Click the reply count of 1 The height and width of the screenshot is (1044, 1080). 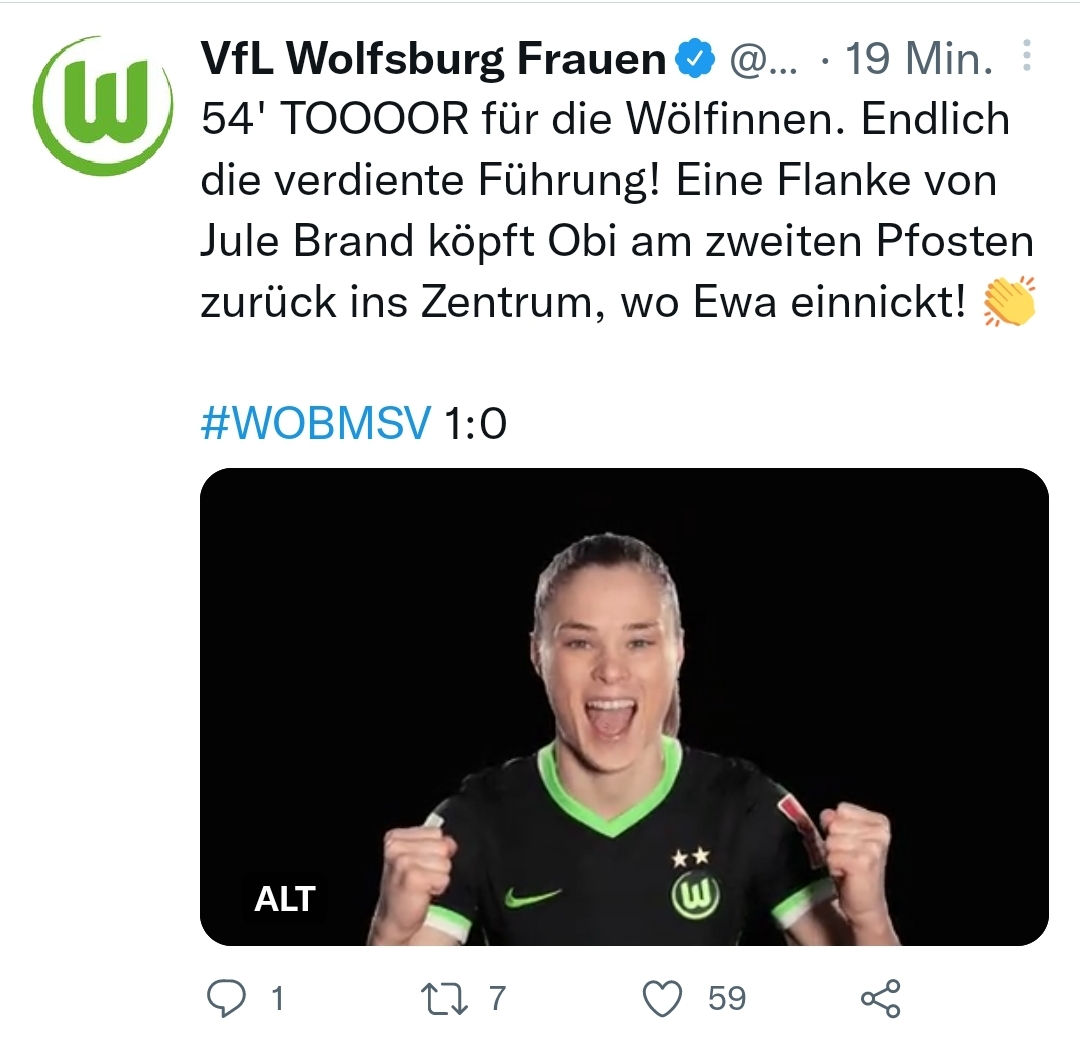tap(278, 999)
